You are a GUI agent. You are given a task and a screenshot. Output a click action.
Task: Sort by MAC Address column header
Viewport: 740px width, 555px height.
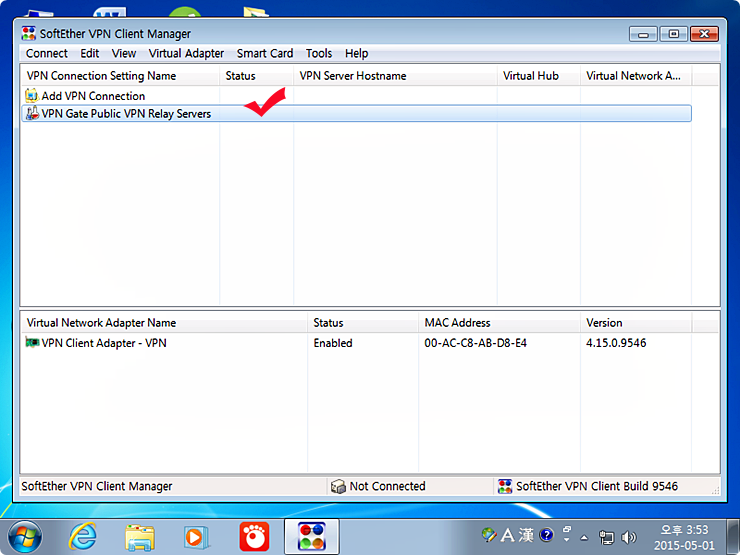[x=499, y=323]
